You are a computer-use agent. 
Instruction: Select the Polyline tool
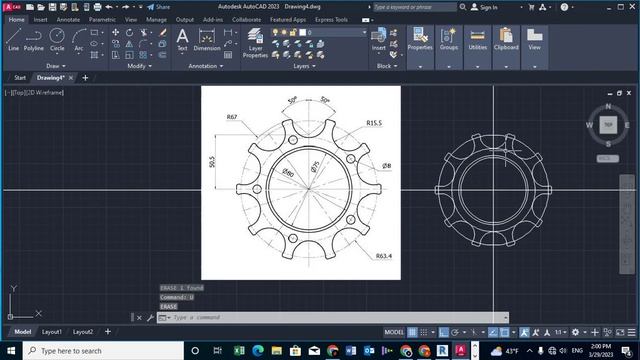pyautogui.click(x=33, y=40)
